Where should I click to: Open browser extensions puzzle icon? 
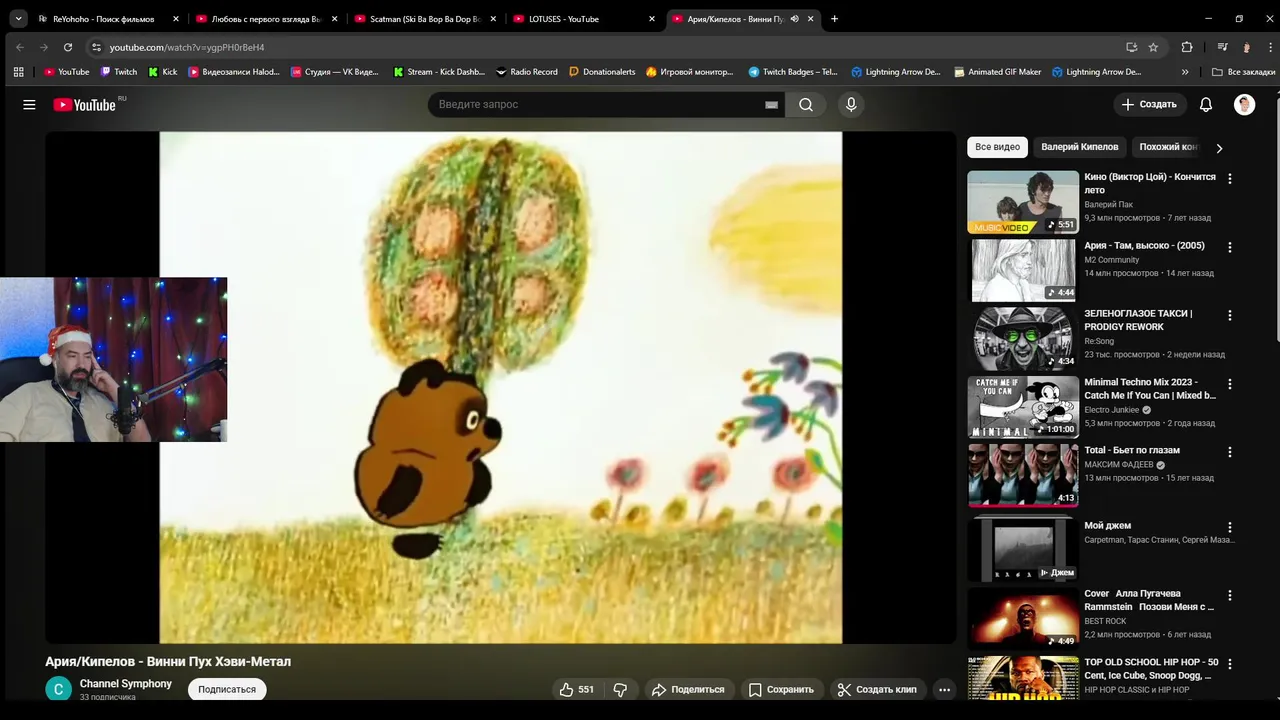[x=1187, y=47]
